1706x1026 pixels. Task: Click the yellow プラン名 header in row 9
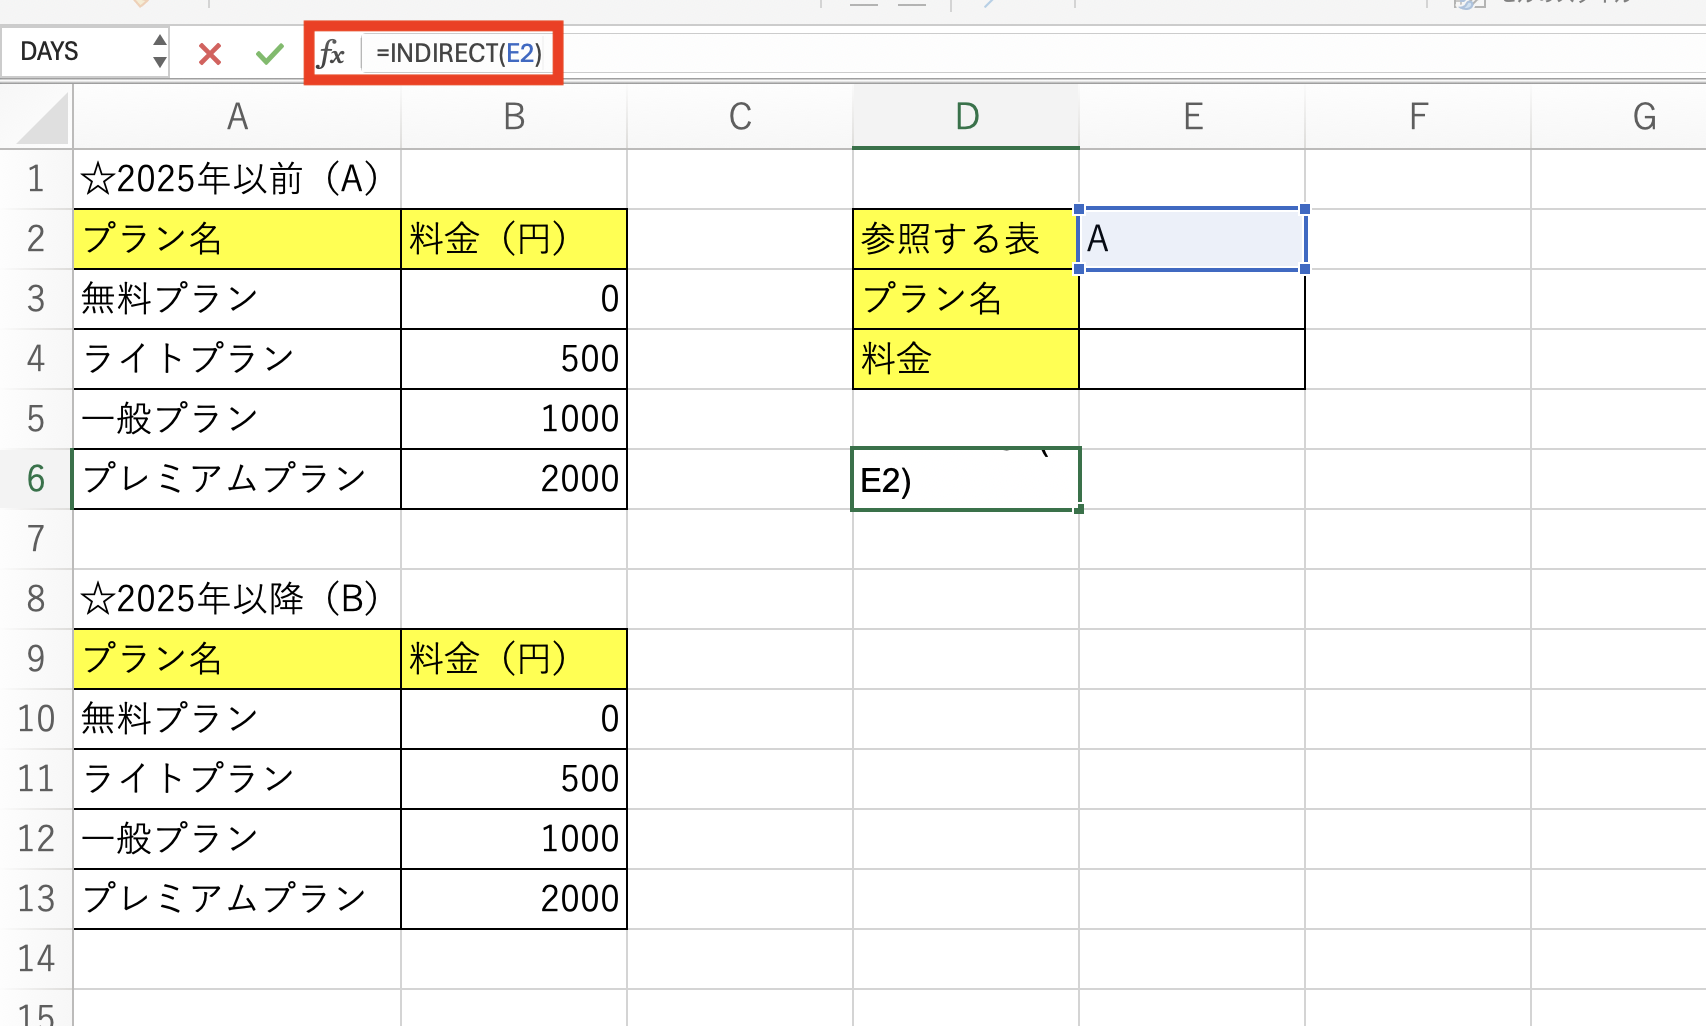[236, 658]
